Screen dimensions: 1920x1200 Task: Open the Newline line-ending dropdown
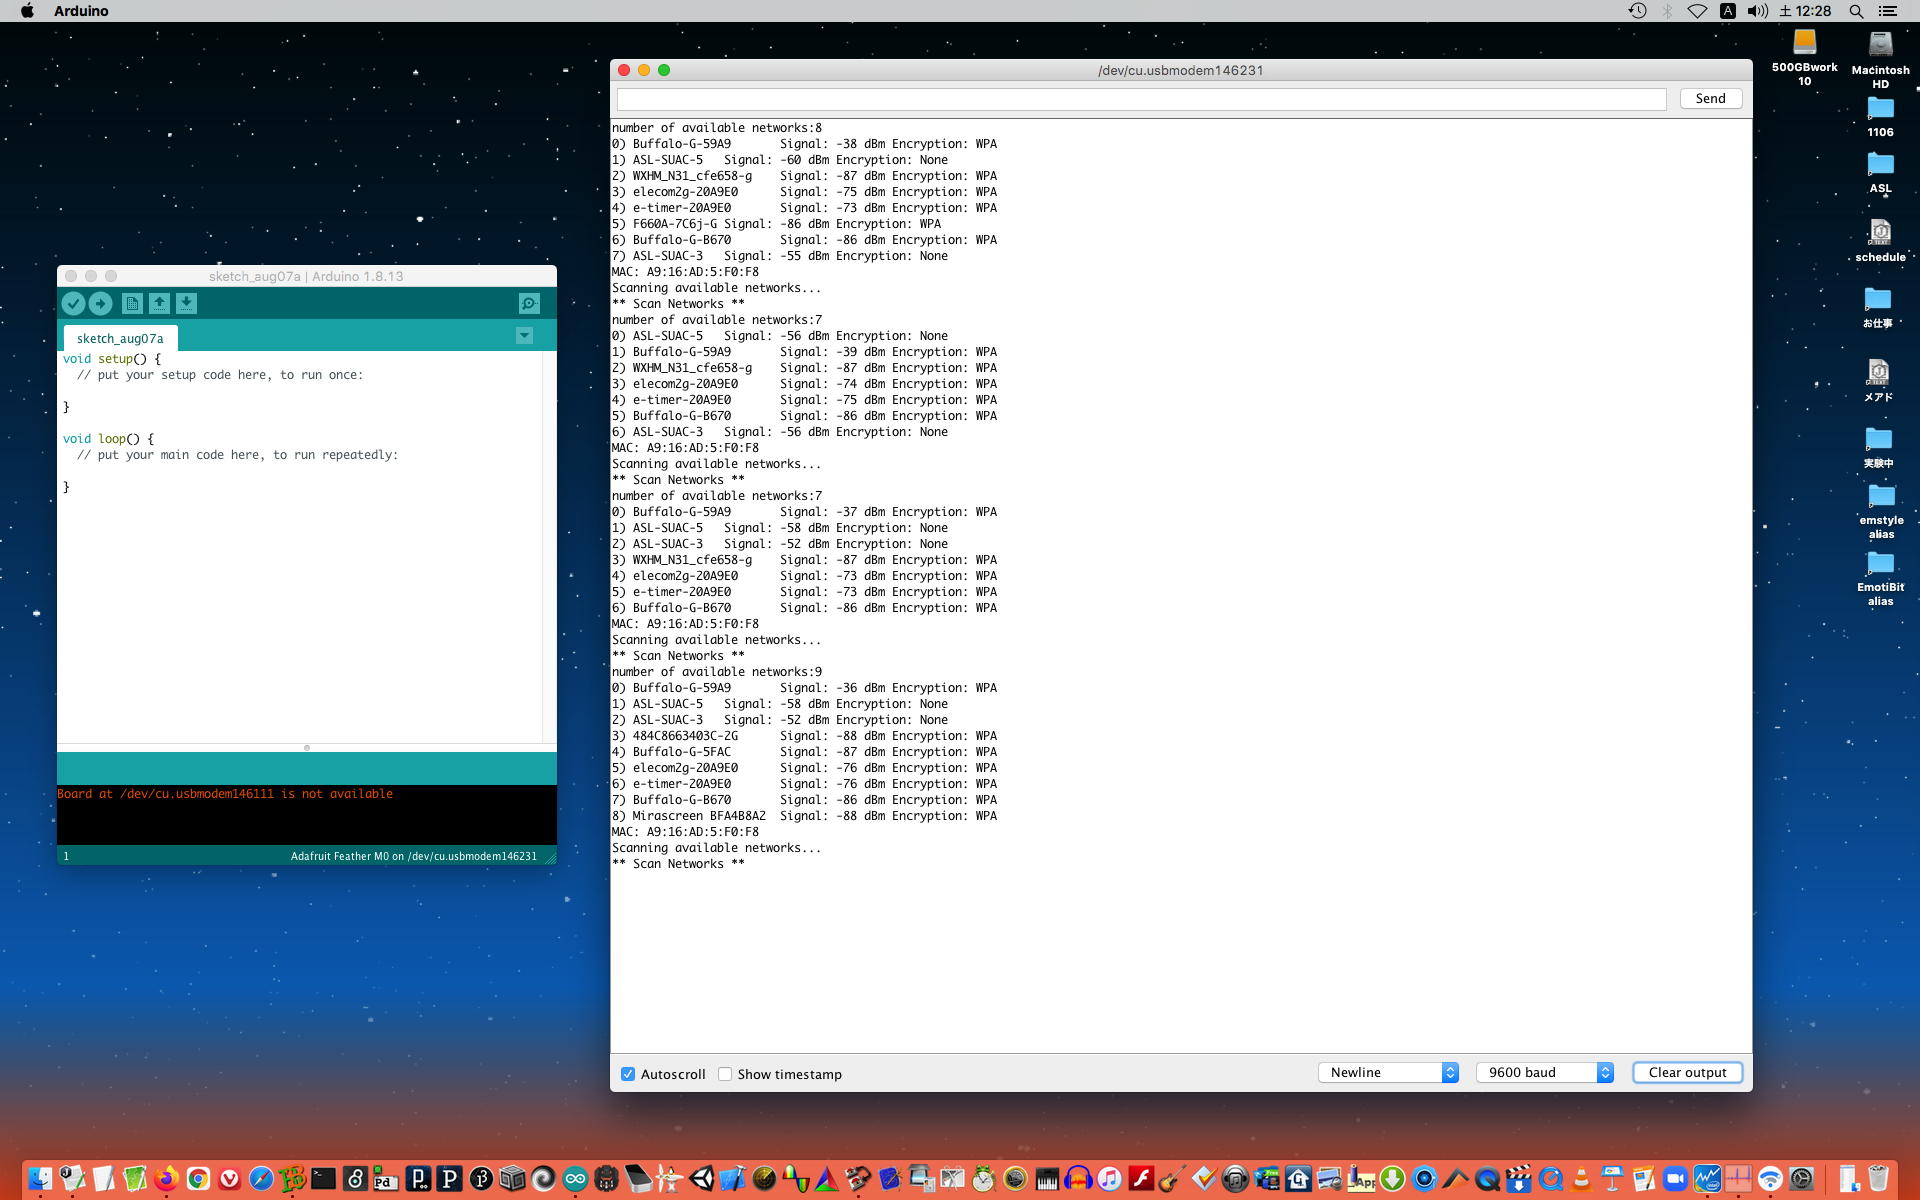[1388, 1072]
